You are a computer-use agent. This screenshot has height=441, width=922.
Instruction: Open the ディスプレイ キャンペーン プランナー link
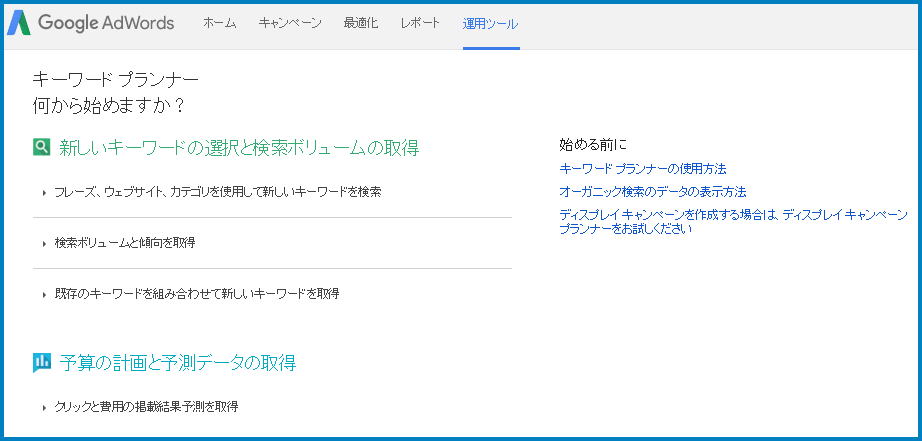point(733,222)
